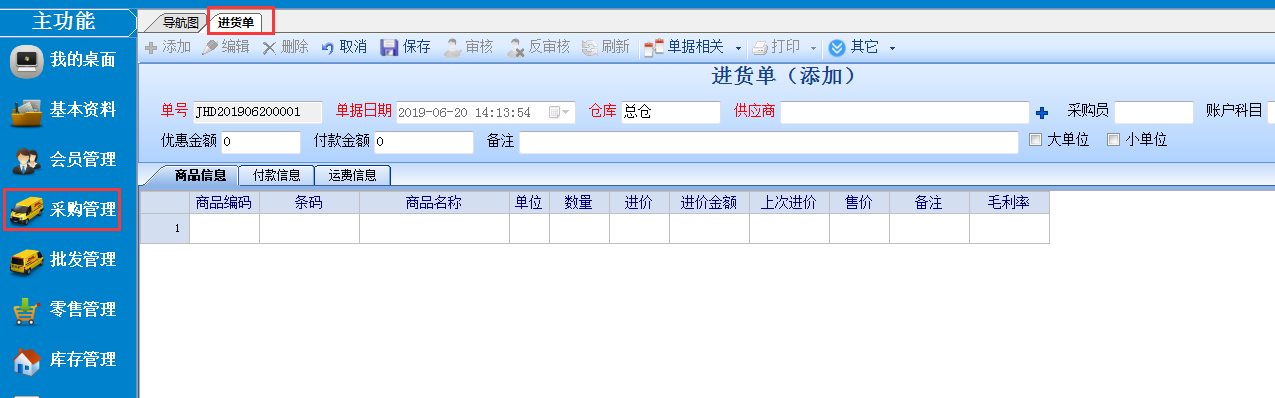This screenshot has height=398, width=1275.
Task: Check the 大单位 checkbox
Action: [x=1036, y=141]
